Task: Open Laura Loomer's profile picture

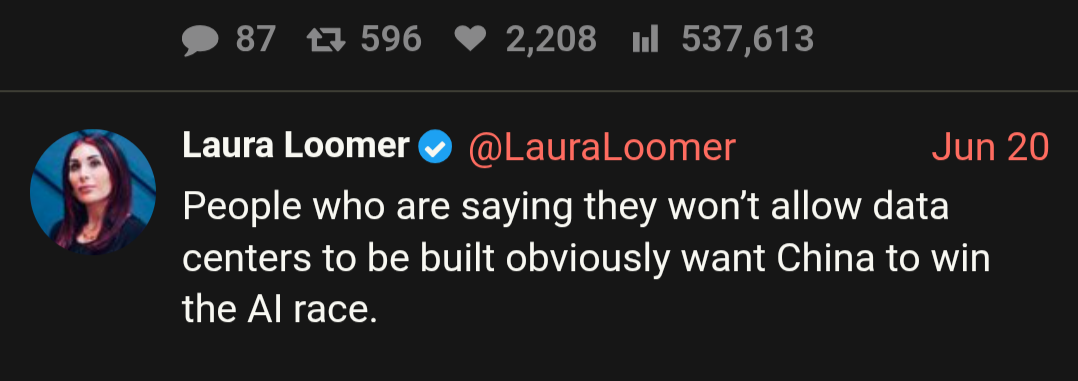Action: [x=93, y=192]
